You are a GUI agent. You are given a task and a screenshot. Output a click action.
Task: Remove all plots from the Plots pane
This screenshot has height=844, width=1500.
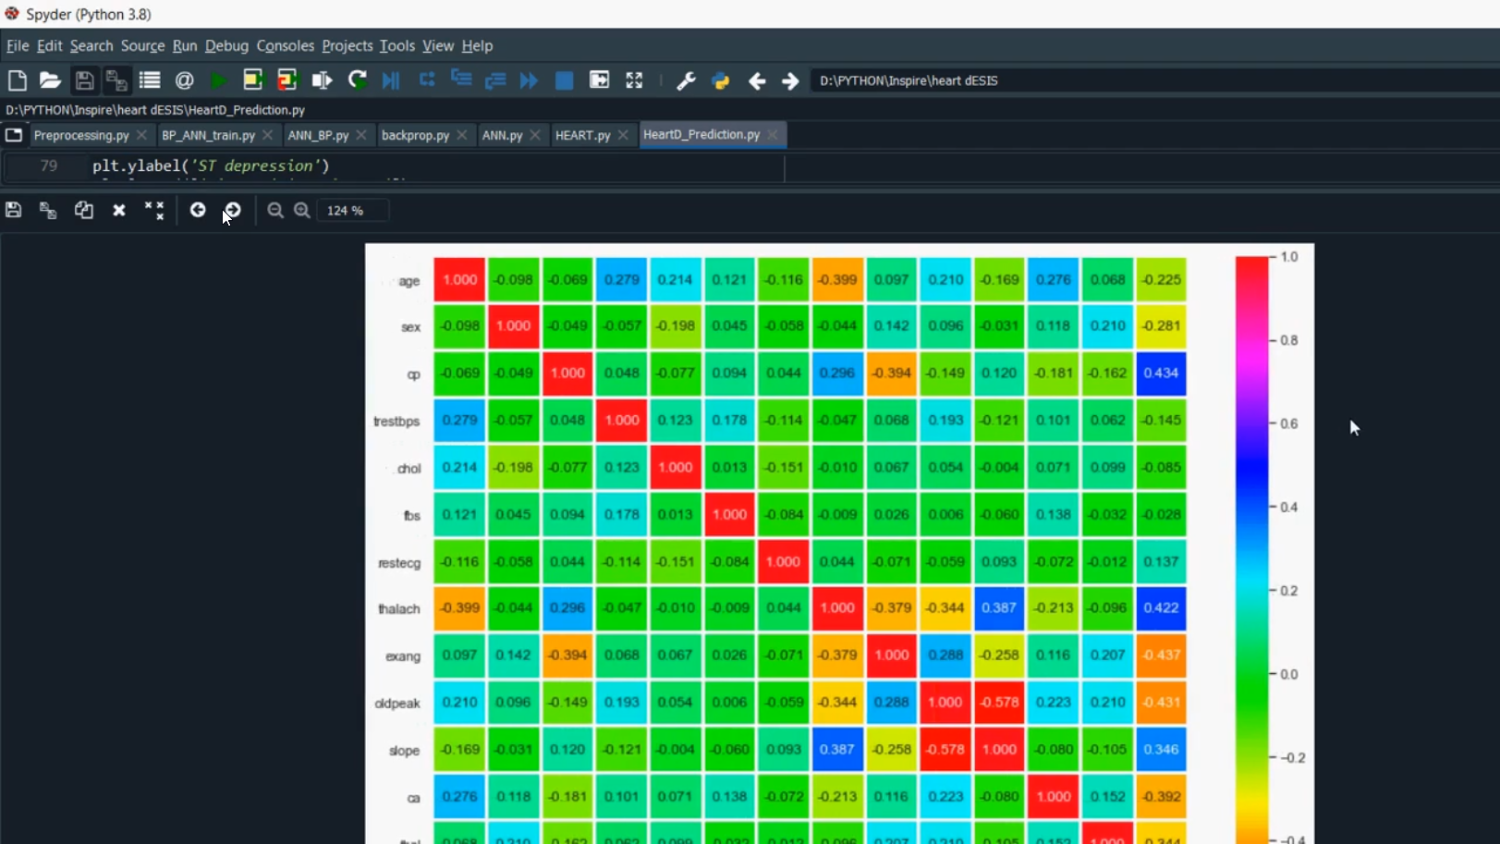coord(153,209)
